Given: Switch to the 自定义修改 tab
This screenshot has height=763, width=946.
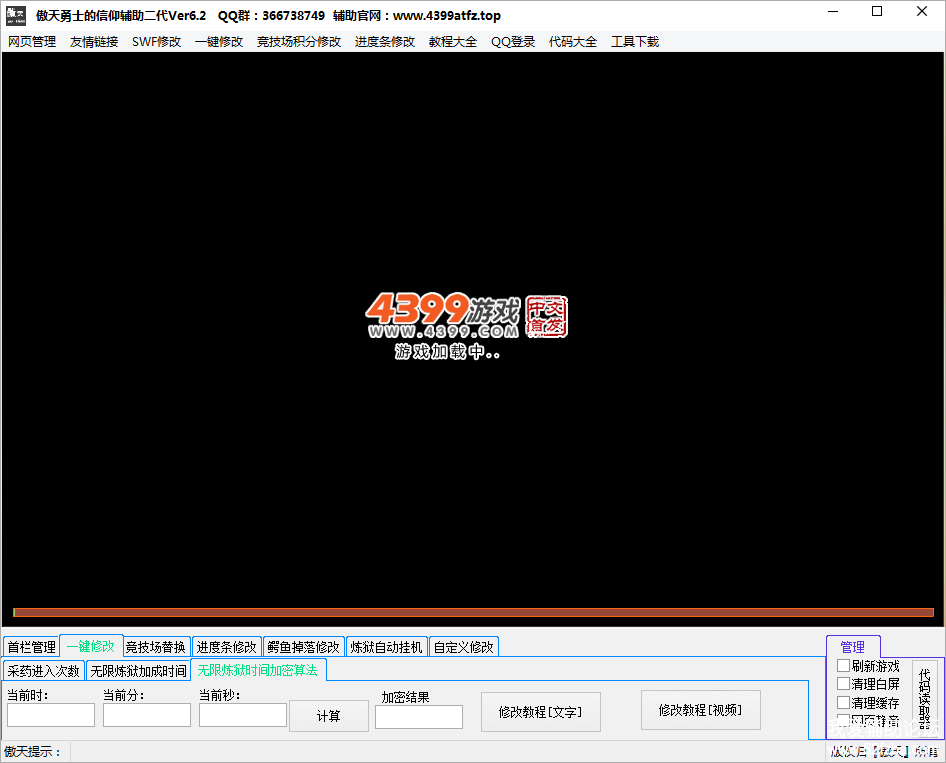Looking at the screenshot, I should [463, 647].
